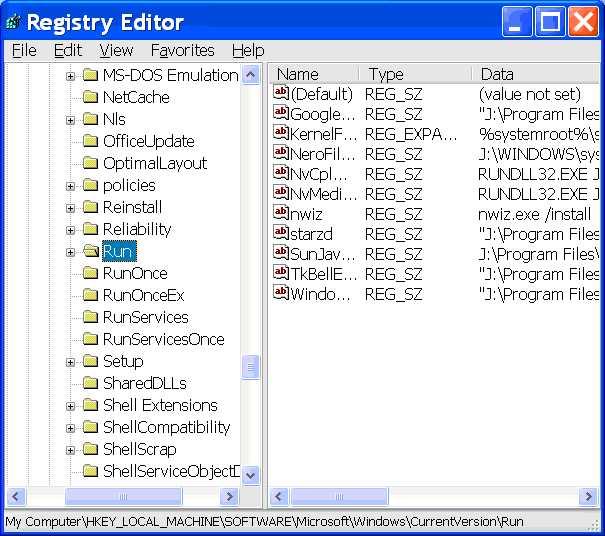Open the Favorites menu
The image size is (605, 536).
[182, 50]
